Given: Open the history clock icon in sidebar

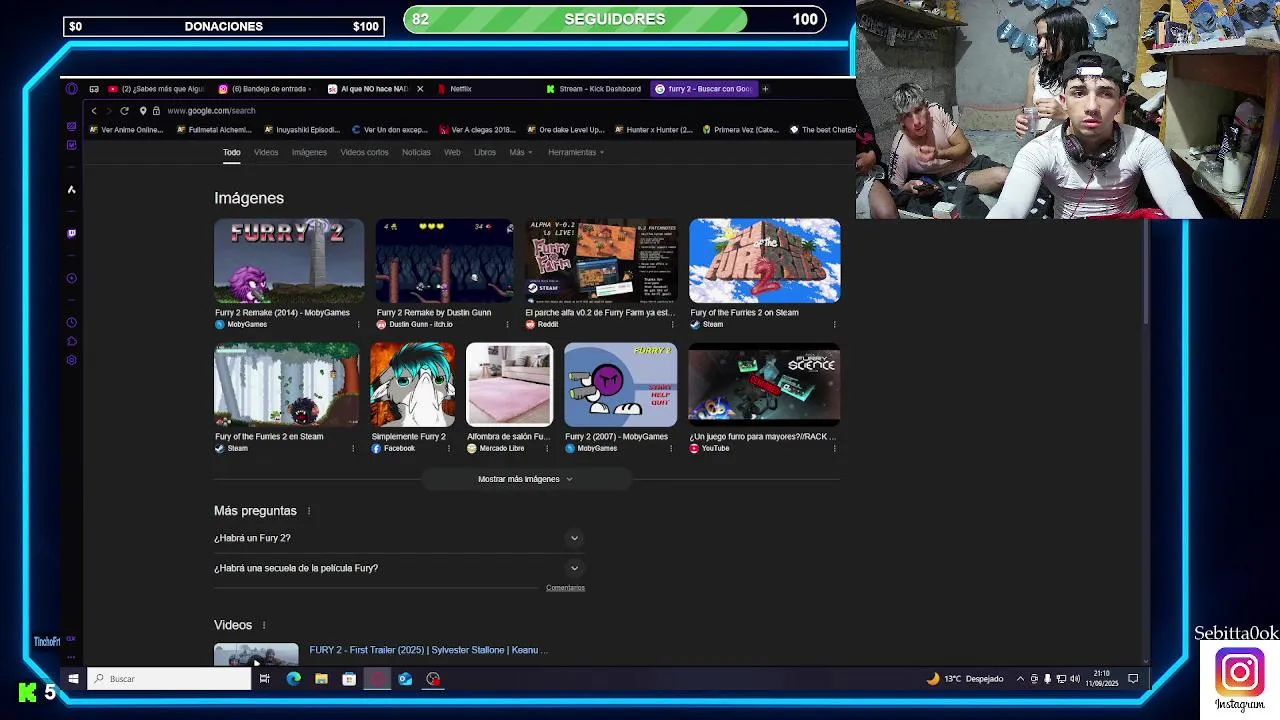Looking at the screenshot, I should point(71,322).
